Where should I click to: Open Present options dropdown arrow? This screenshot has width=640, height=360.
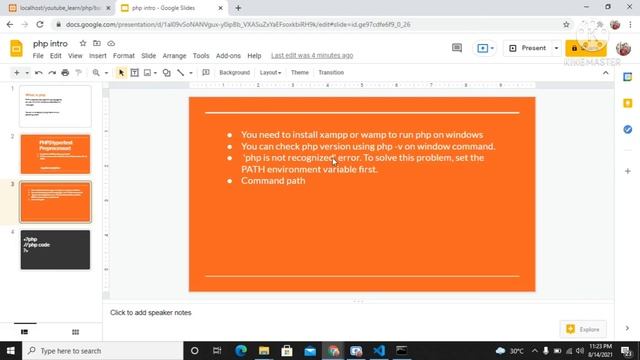click(556, 48)
